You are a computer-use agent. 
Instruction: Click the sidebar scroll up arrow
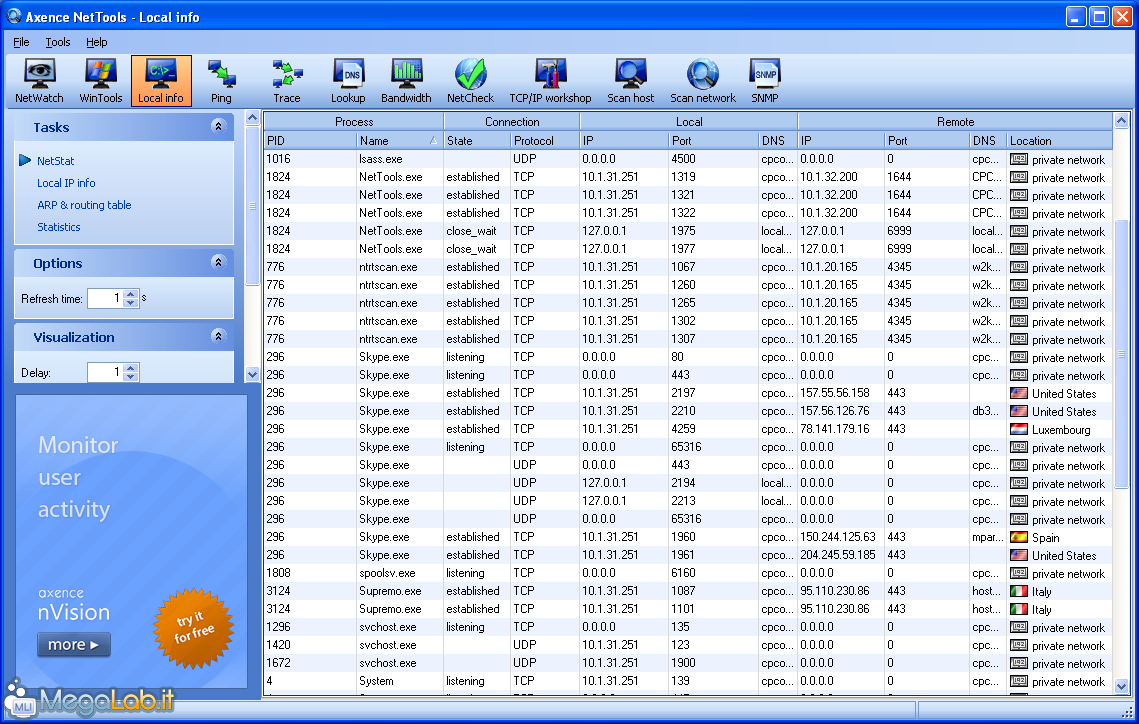pos(252,117)
